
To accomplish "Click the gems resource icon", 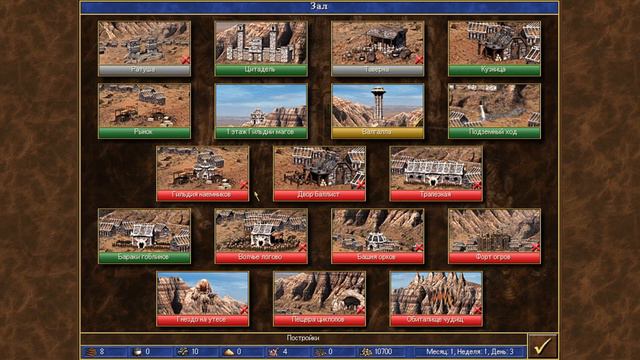I will point(320,352).
